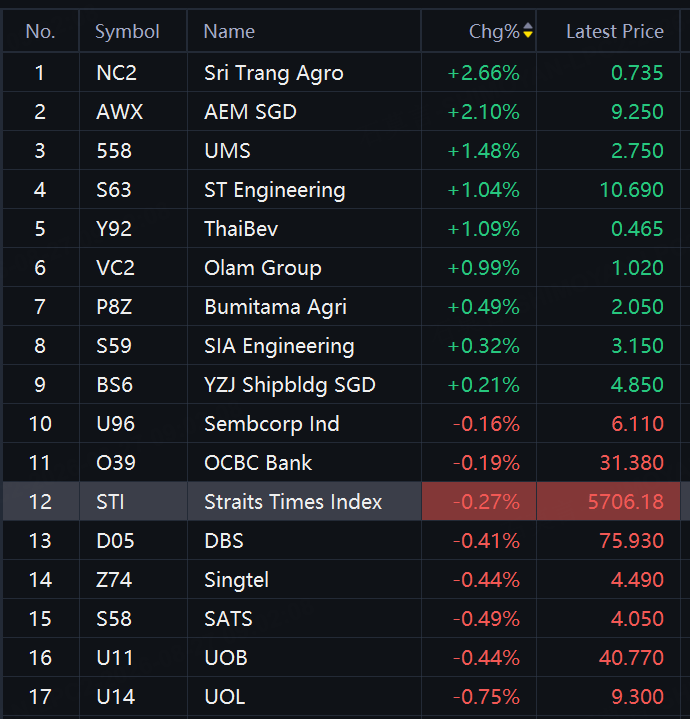Click the +2.66% change value
The image size is (690, 719).
(x=483, y=73)
